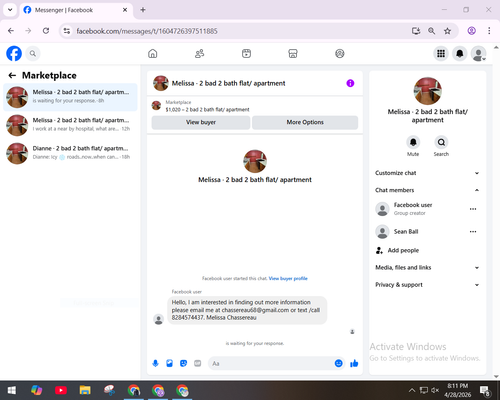
Task: Click the $1,020 2 bad 2 bath listing text
Action: pos(207,110)
